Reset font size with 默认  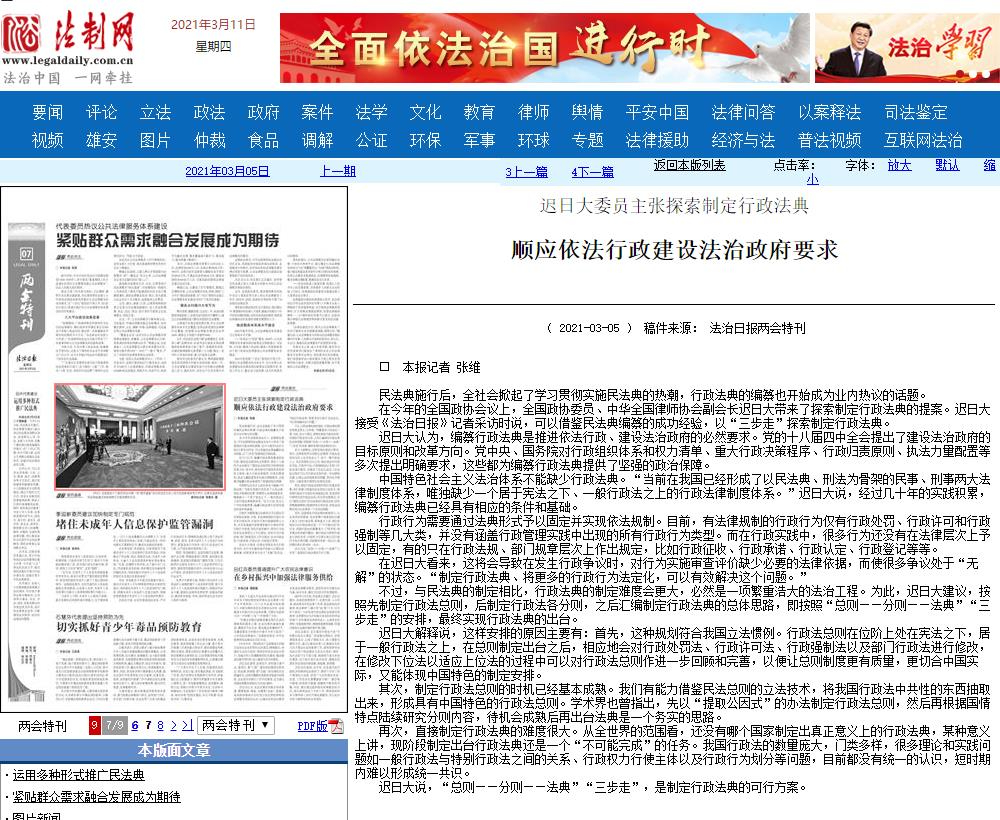click(947, 165)
